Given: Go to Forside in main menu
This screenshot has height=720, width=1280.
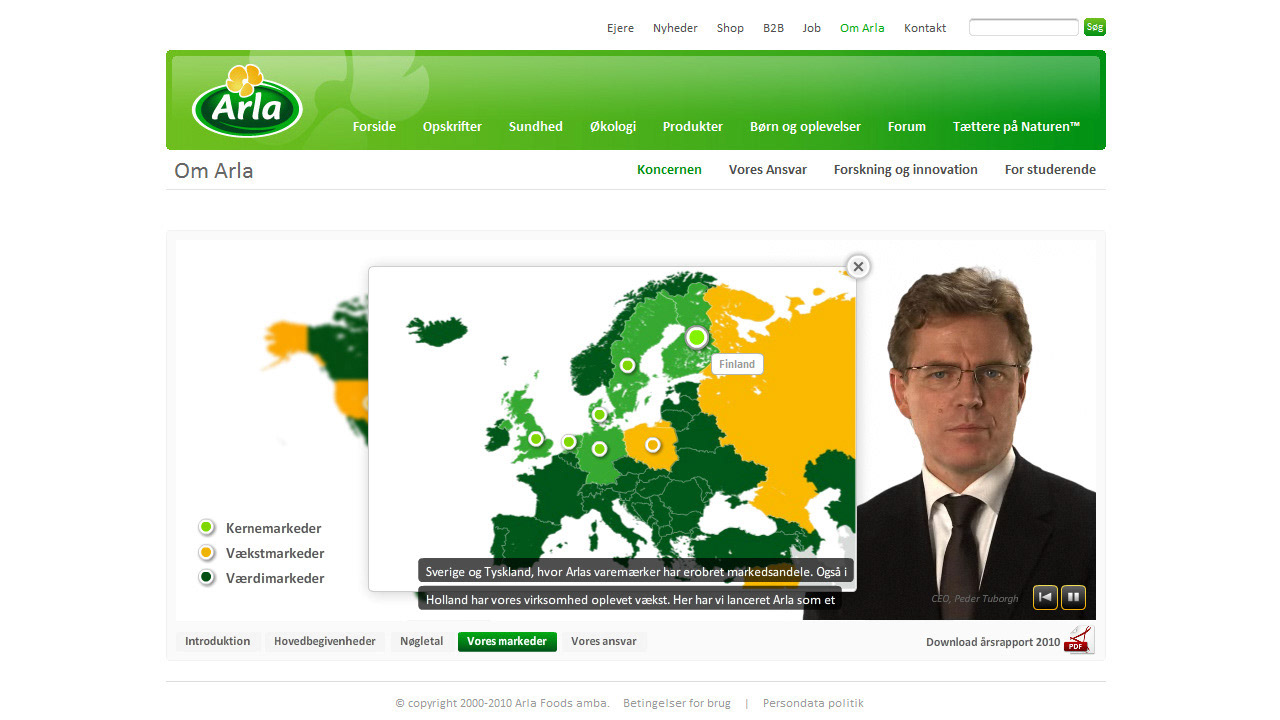Looking at the screenshot, I should click(374, 126).
